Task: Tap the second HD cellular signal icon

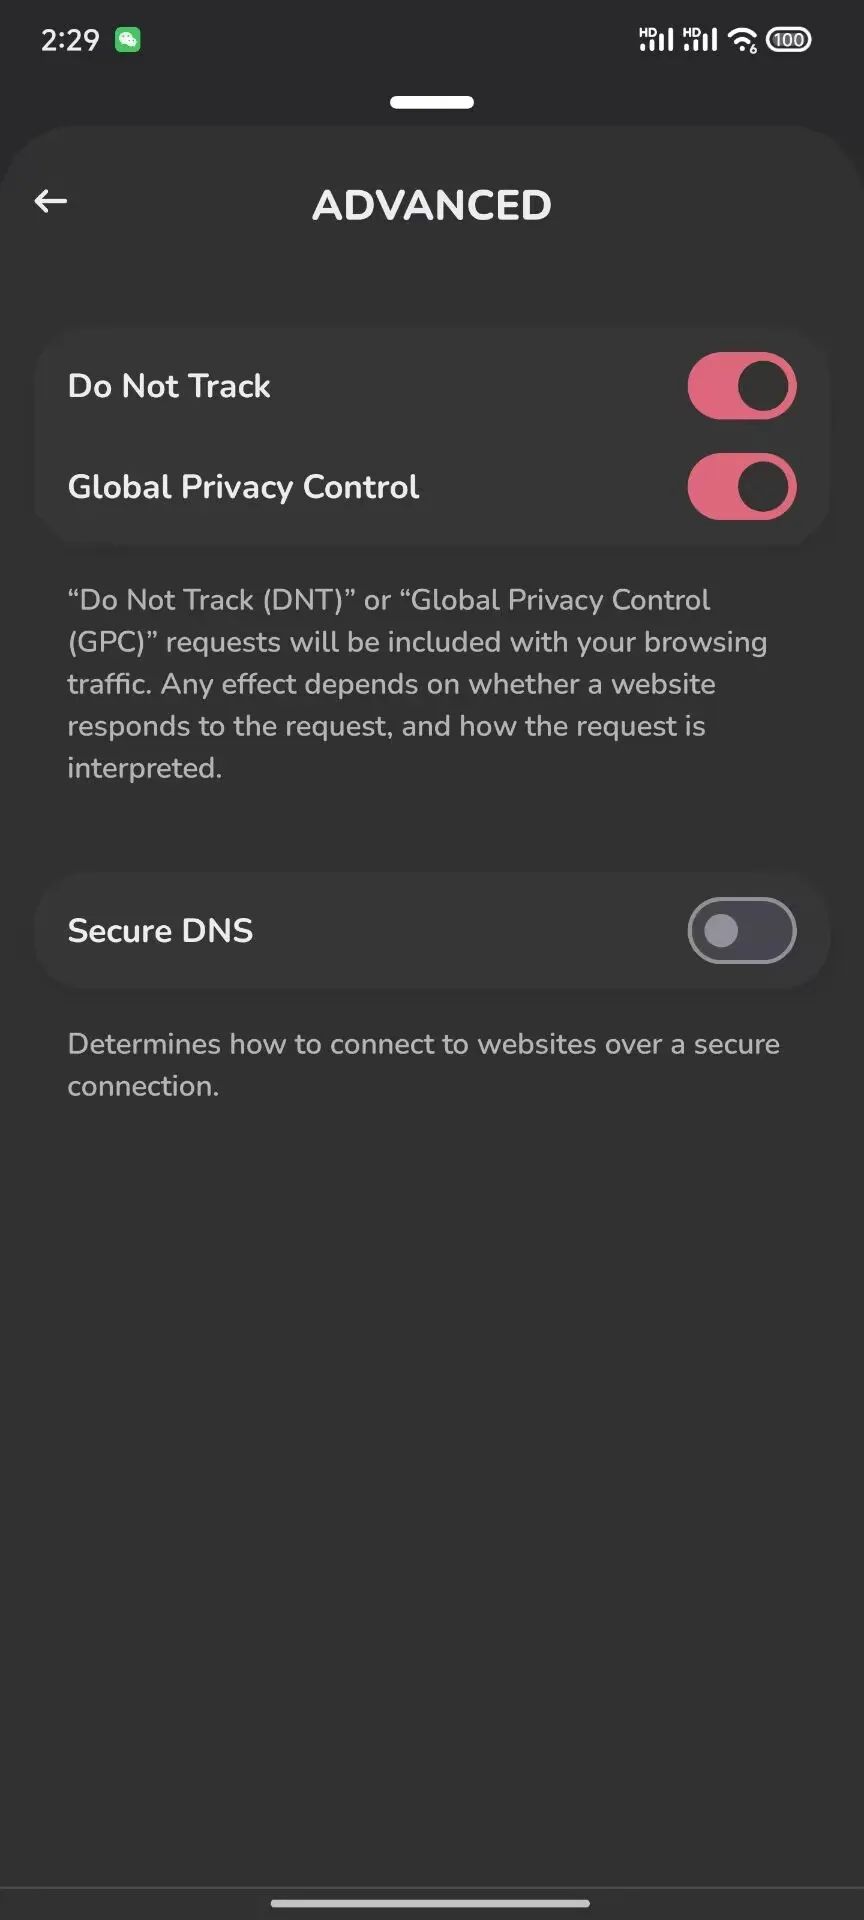Action: tap(700, 40)
